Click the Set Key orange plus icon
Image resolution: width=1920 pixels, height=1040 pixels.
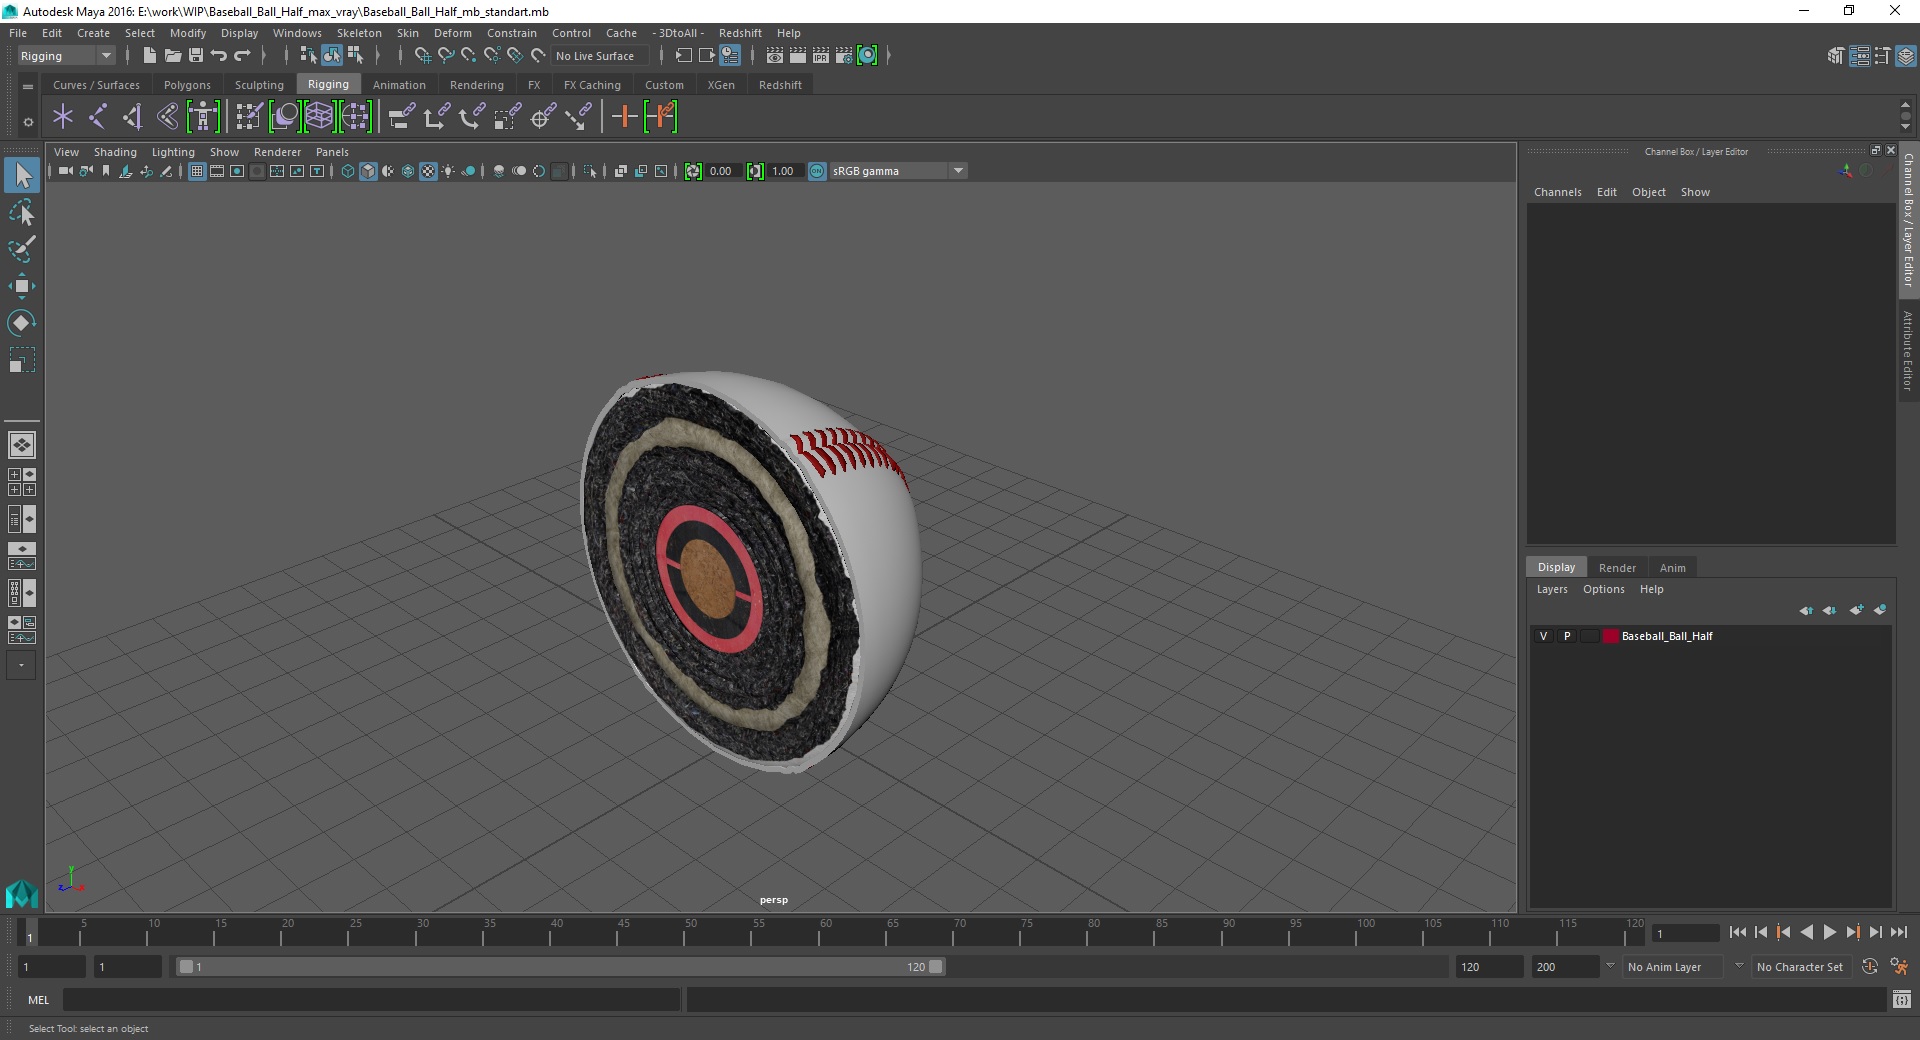[x=624, y=117]
